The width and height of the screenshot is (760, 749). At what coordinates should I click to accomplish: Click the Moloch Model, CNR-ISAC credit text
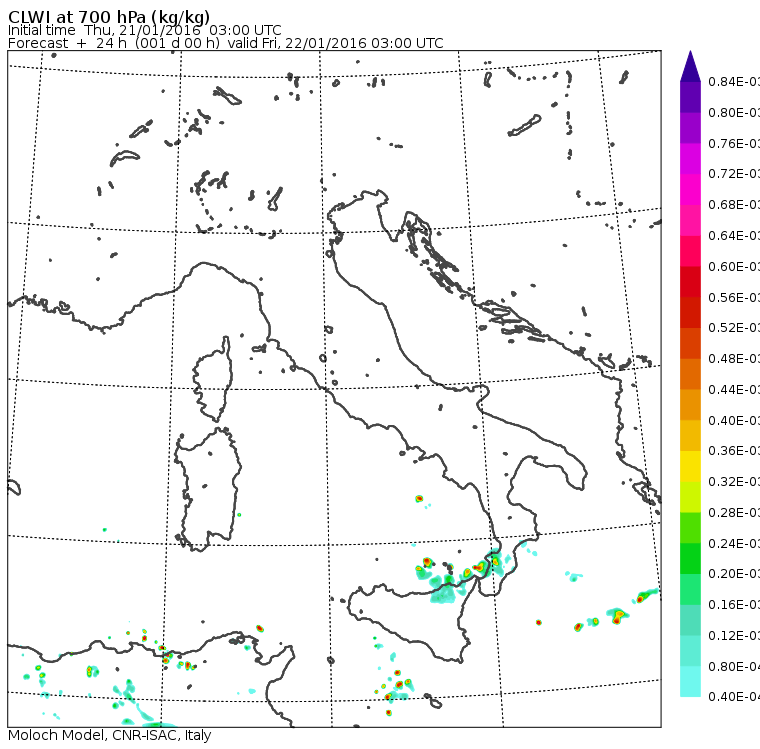[109, 736]
